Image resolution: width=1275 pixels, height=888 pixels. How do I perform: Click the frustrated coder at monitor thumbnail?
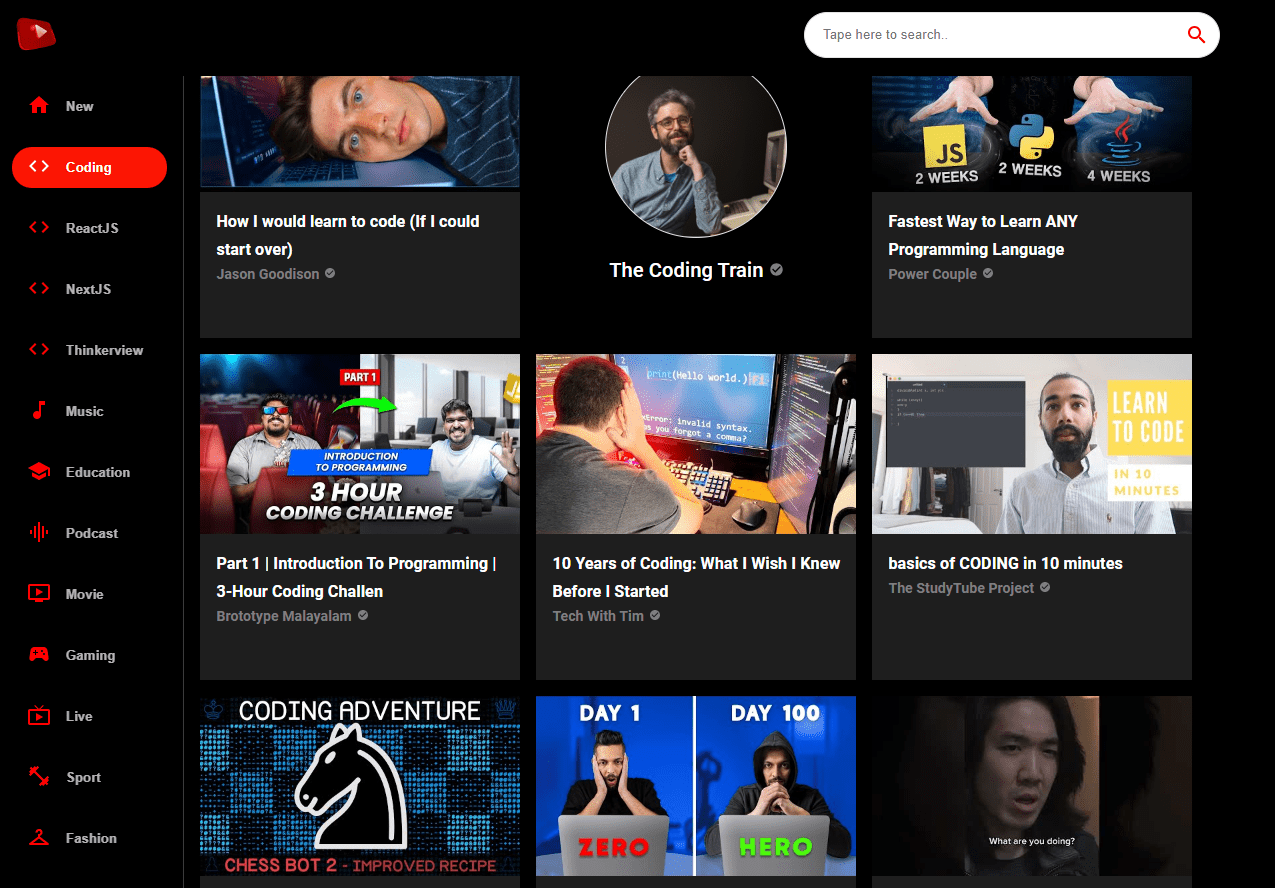(696, 444)
